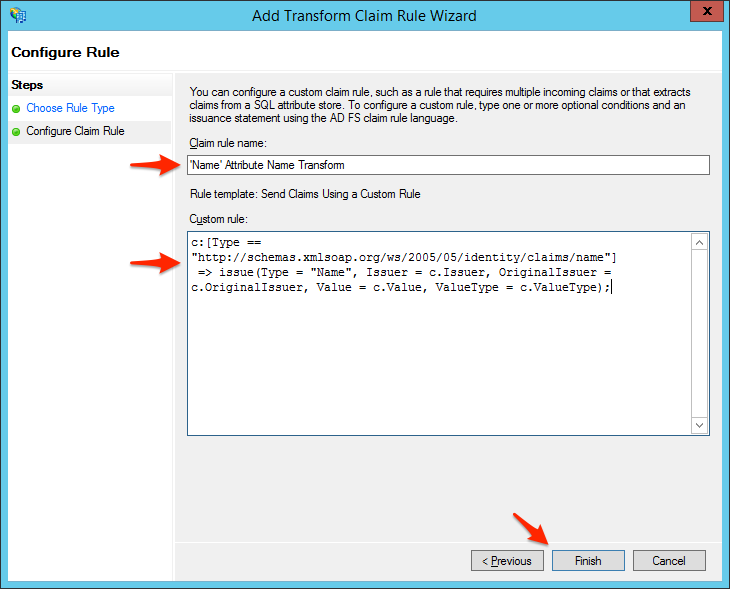The width and height of the screenshot is (730, 589).
Task: Click green bullet beside Choose Rule Type
Action: tap(16, 108)
